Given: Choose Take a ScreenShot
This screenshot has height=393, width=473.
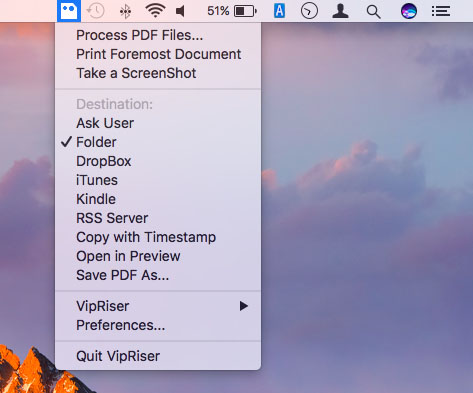Looking at the screenshot, I should pyautogui.click(x=158, y=73).
